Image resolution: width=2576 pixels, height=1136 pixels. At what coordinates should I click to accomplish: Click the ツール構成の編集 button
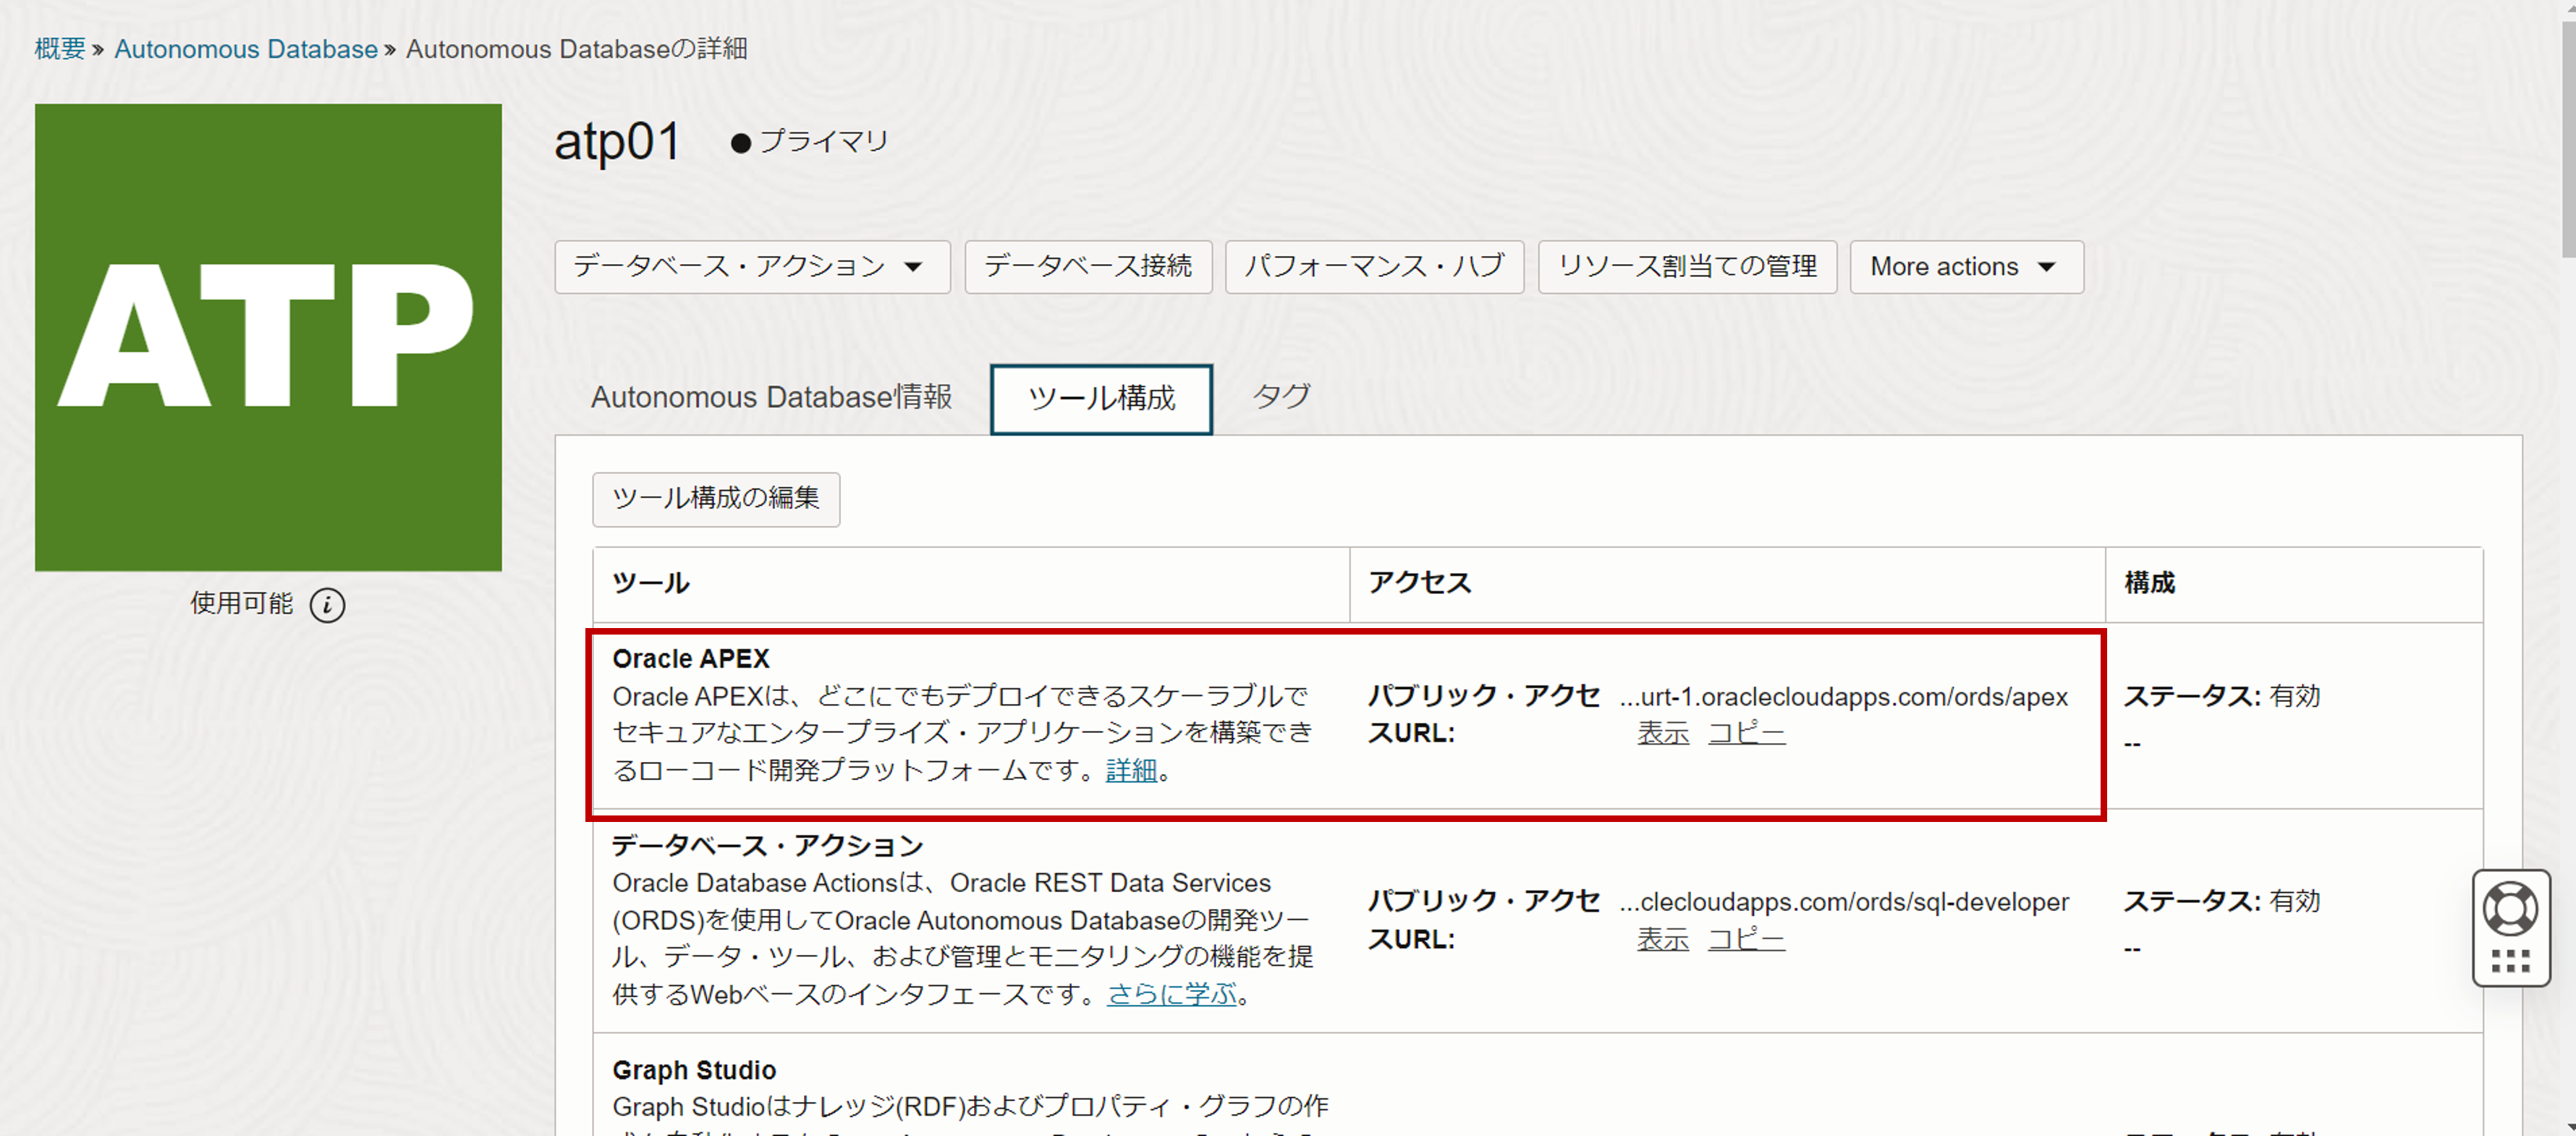(x=715, y=499)
